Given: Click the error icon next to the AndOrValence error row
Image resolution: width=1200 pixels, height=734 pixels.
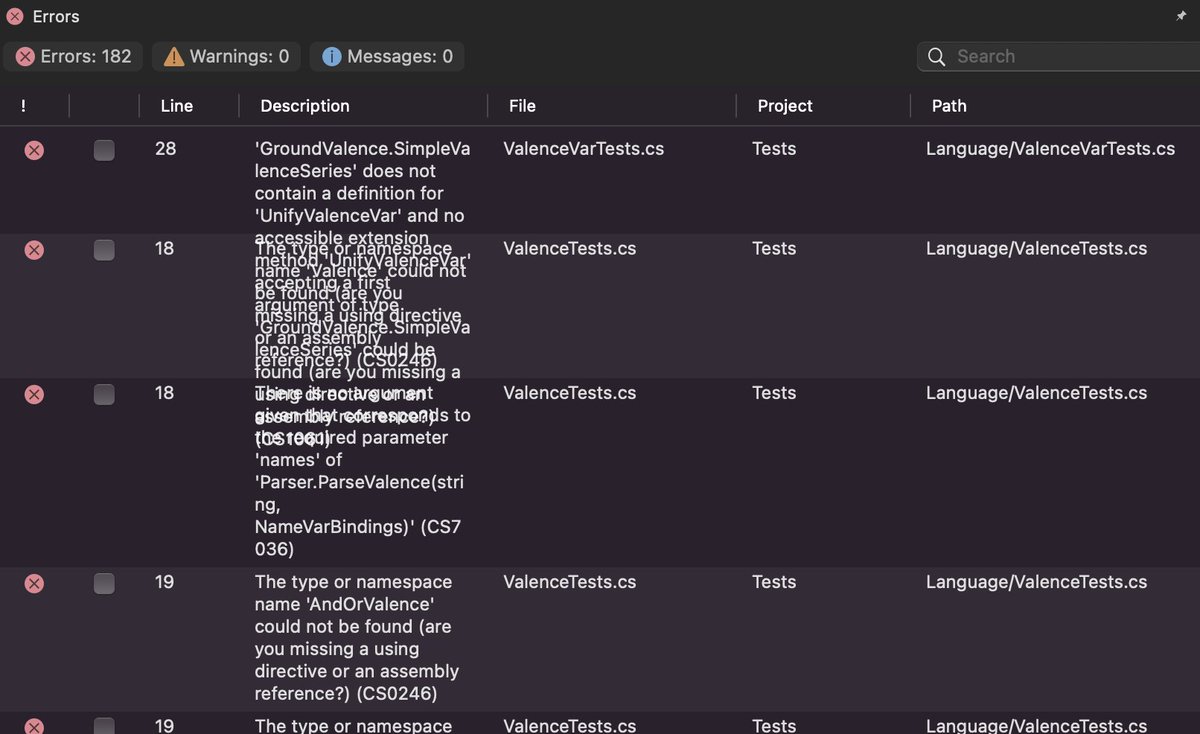Looking at the screenshot, I should [33, 583].
